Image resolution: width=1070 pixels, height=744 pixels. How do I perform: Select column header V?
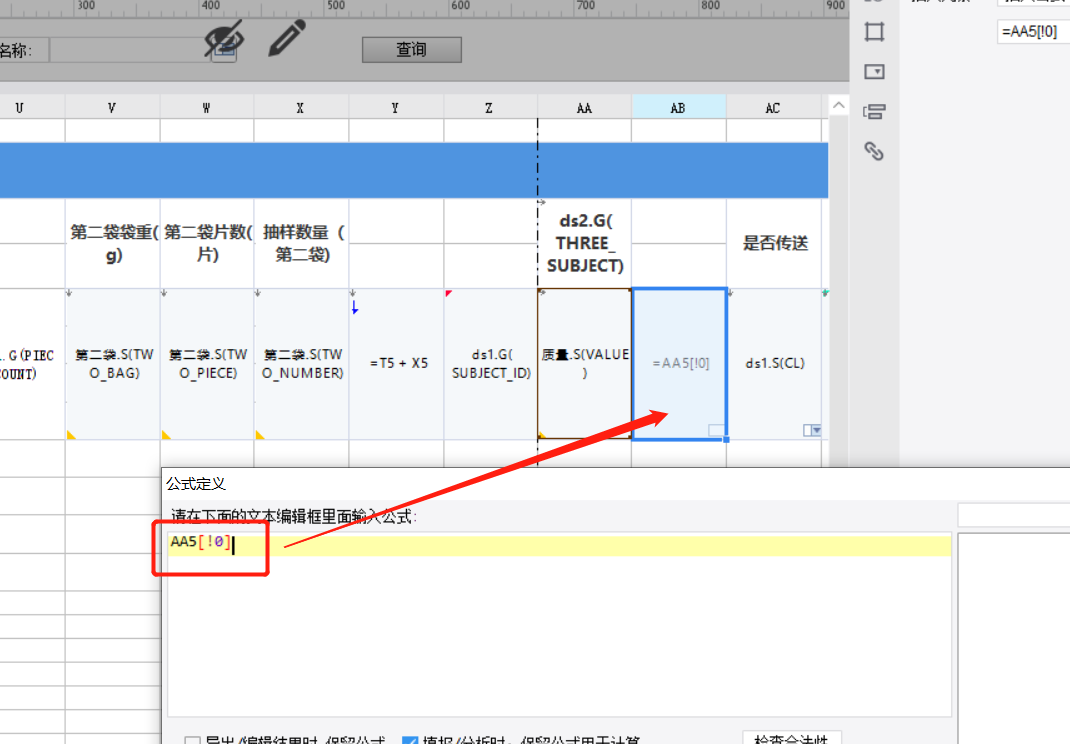click(112, 108)
